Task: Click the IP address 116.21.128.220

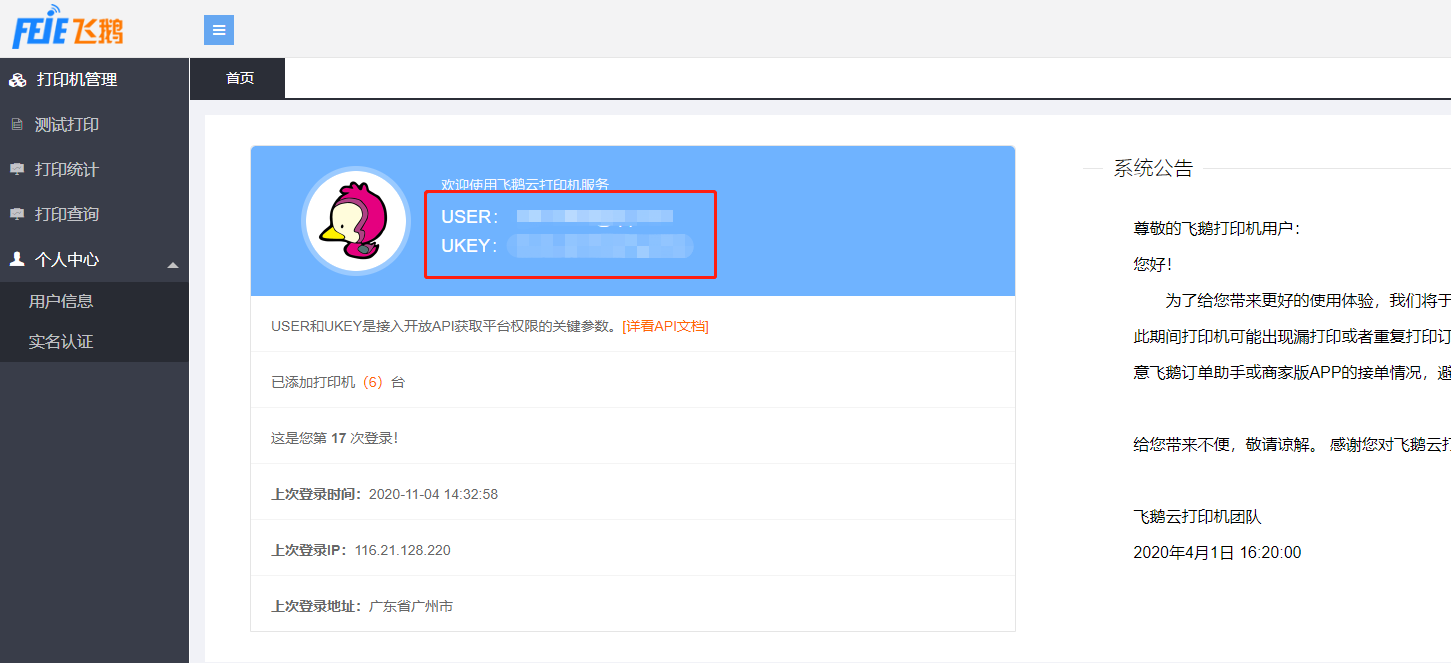Action: (402, 550)
